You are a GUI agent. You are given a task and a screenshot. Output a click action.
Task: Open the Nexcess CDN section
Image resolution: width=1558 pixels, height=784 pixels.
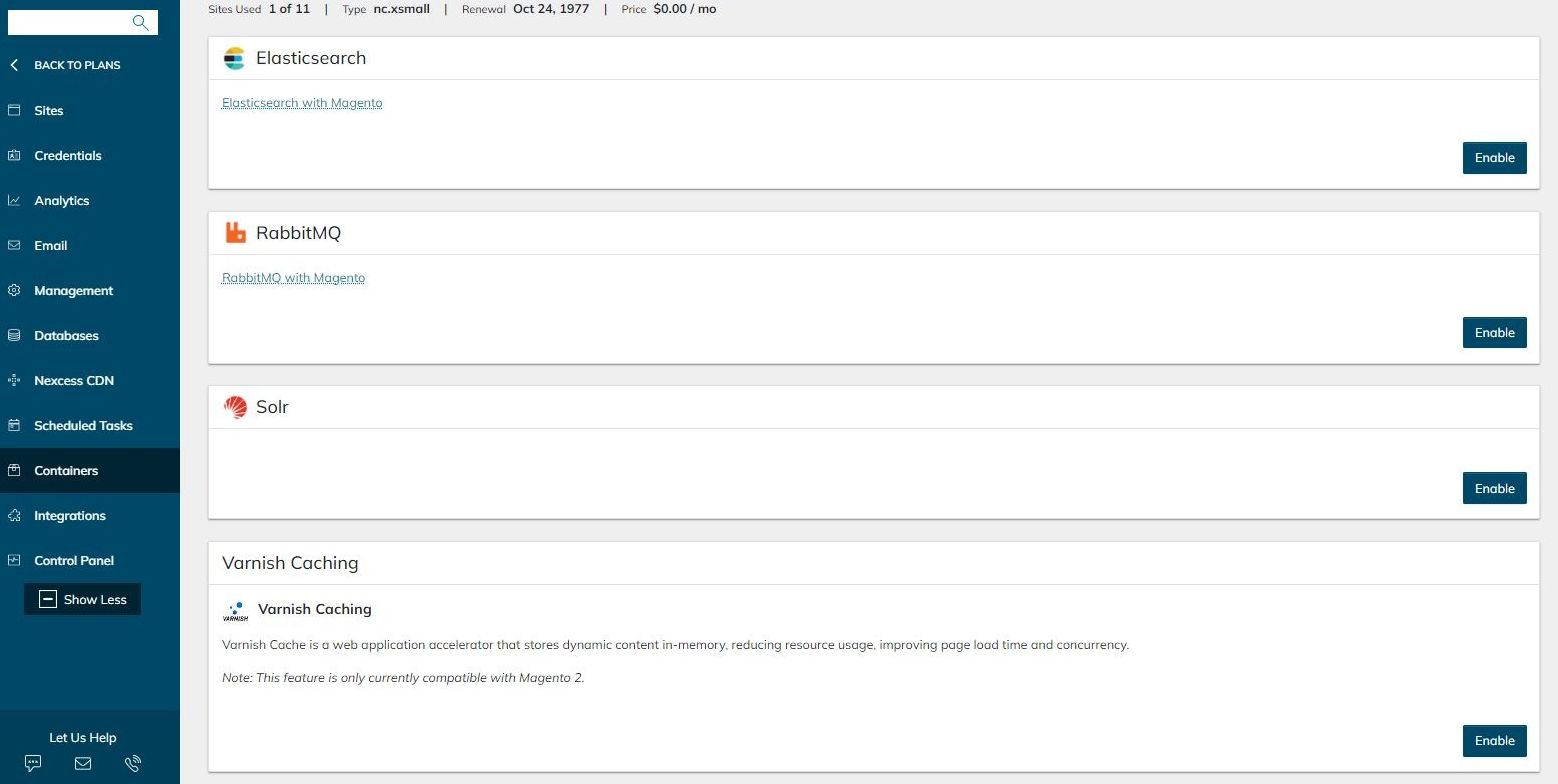90,380
